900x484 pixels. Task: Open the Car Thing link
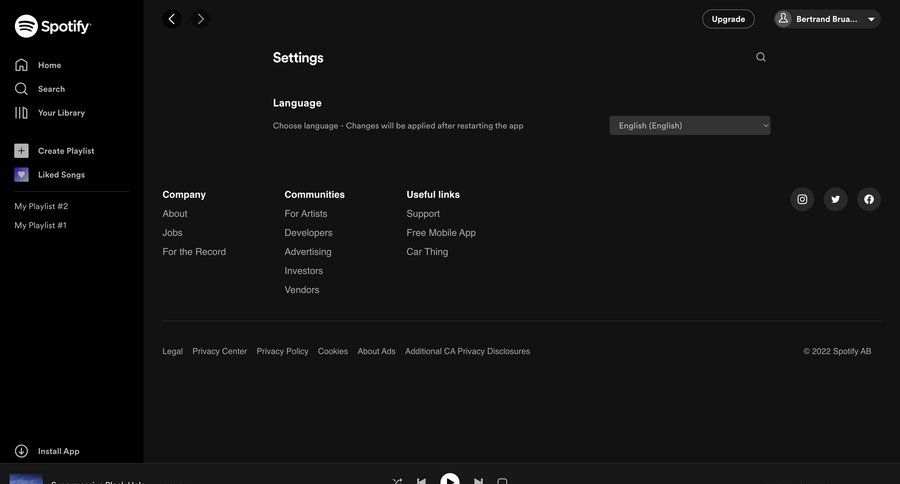(427, 251)
